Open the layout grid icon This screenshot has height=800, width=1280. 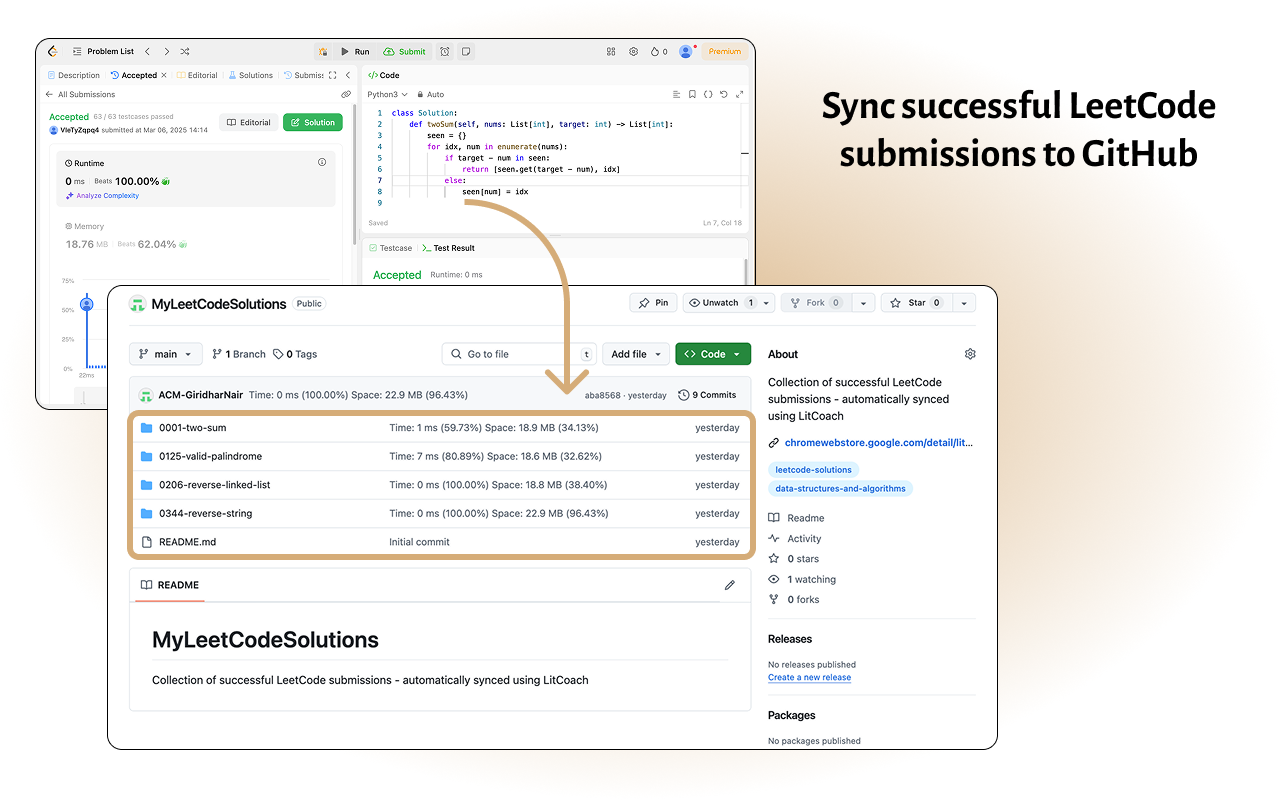click(611, 51)
